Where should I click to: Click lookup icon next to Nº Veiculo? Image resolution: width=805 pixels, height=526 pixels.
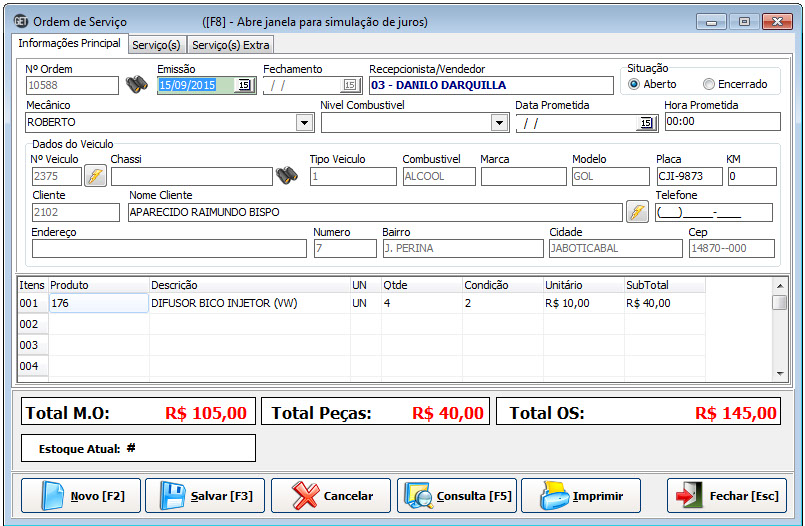95,177
